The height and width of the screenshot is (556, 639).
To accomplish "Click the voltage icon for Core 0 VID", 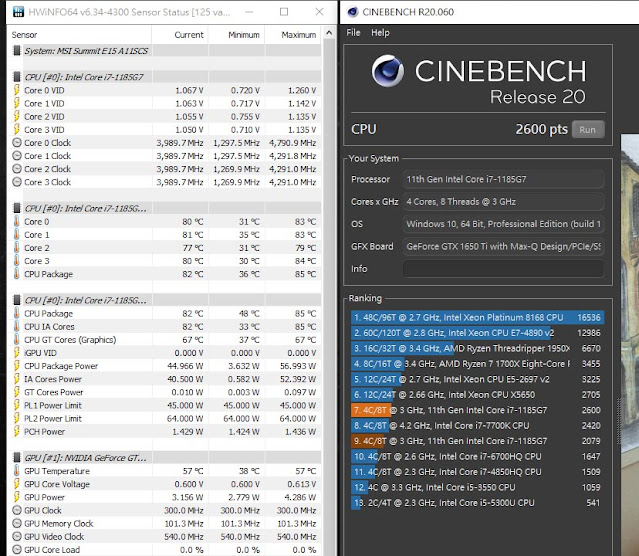I will pos(17,90).
